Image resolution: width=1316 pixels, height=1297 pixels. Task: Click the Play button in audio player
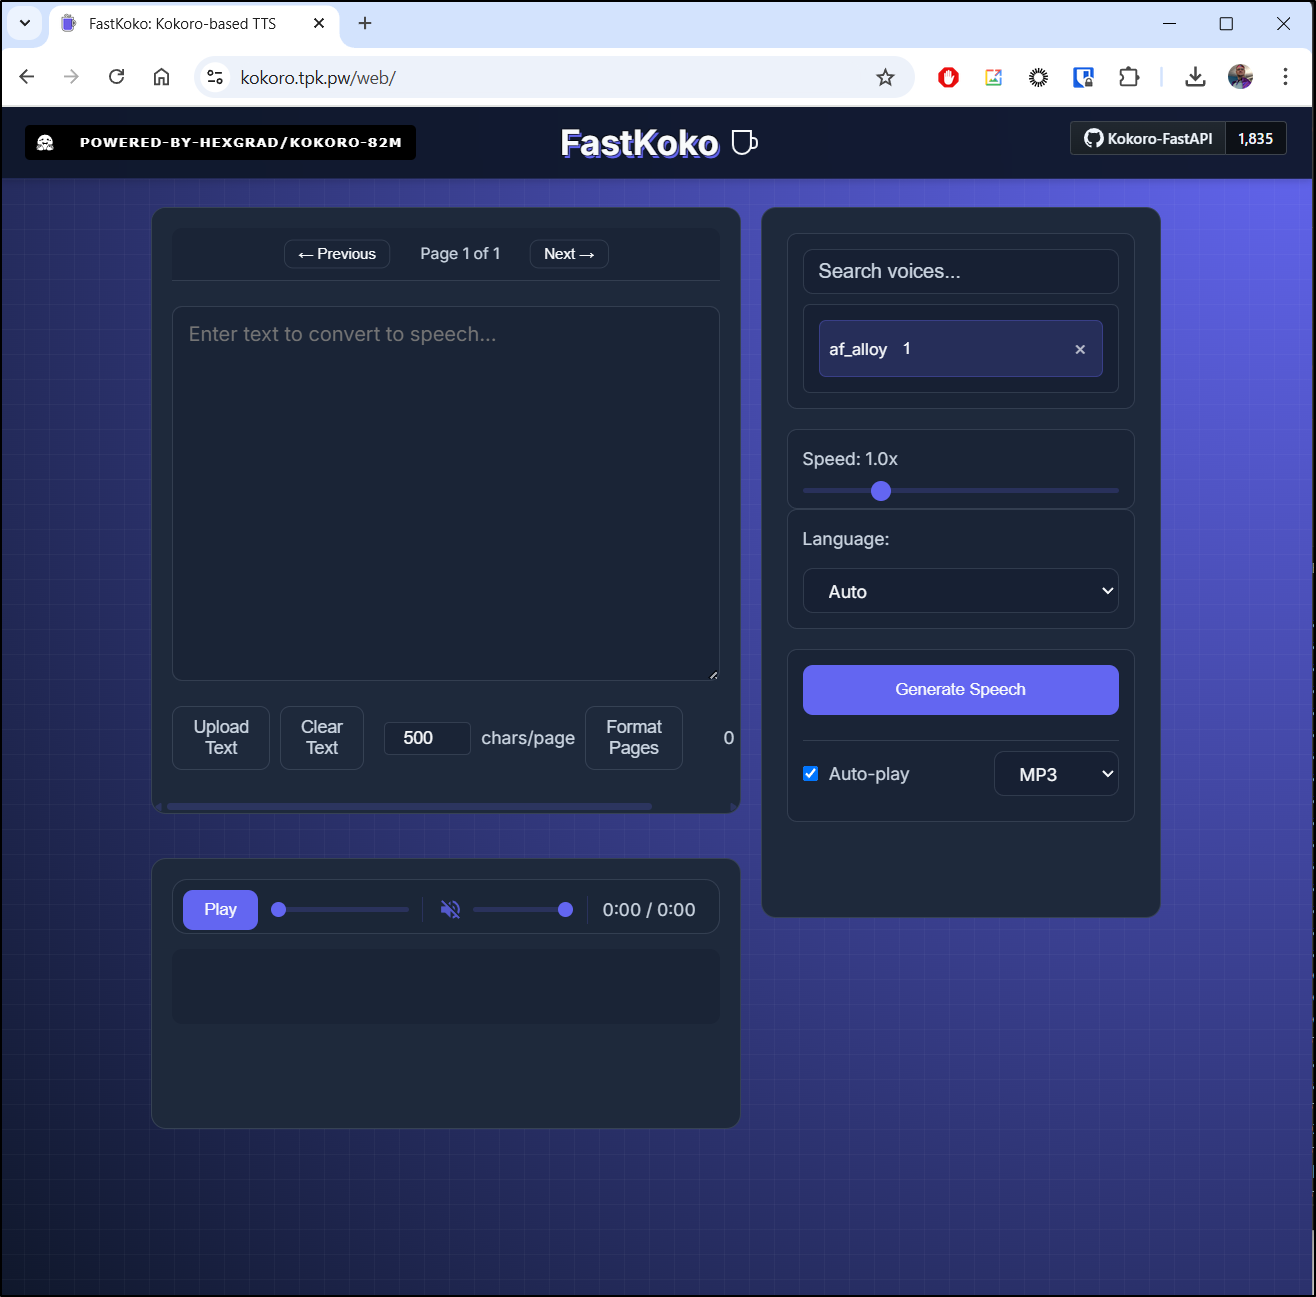pyautogui.click(x=220, y=910)
